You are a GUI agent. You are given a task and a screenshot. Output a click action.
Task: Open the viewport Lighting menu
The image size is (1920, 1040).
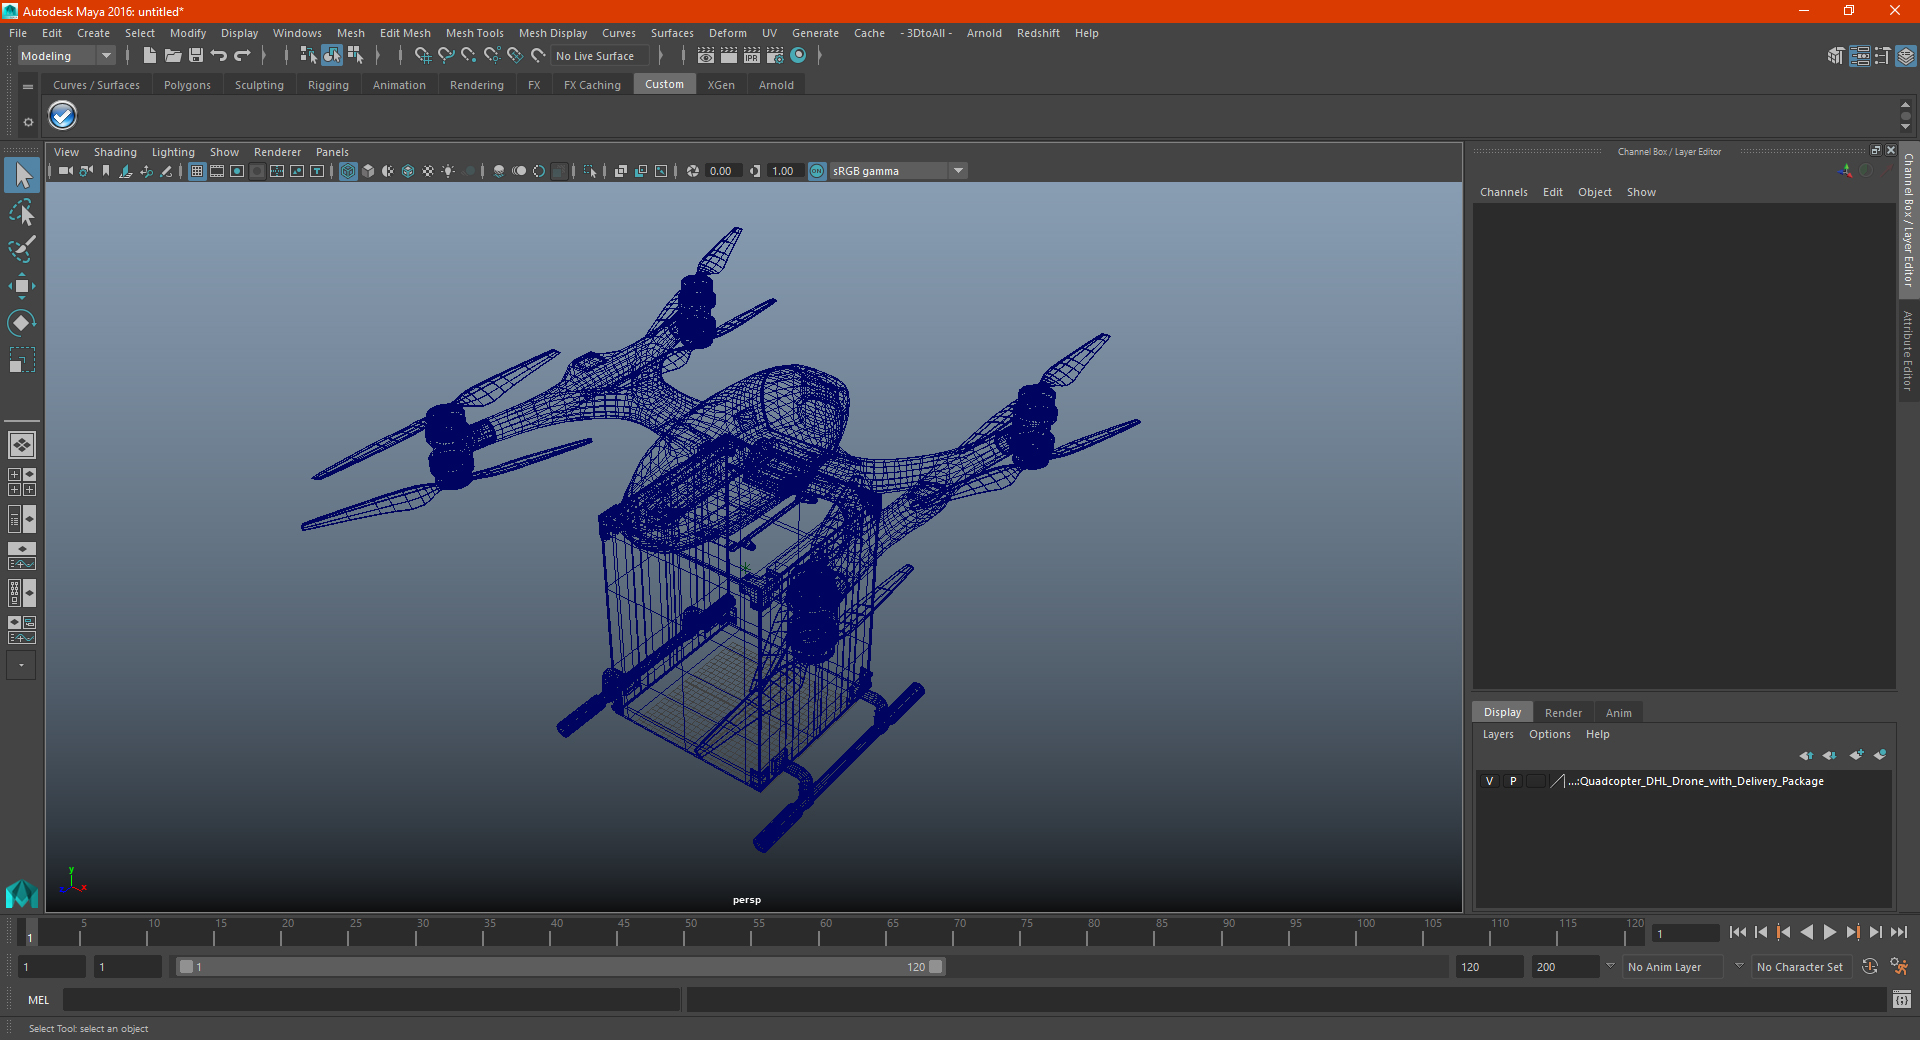coord(173,152)
